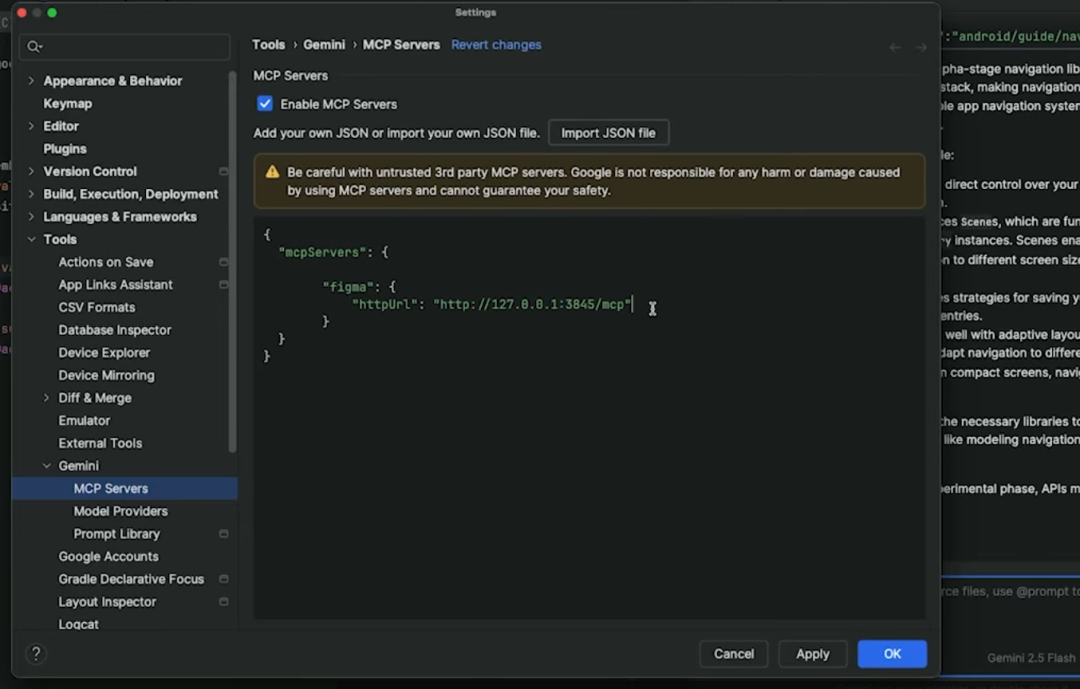Click the Import JSON file button
The height and width of the screenshot is (689, 1080).
608,132
